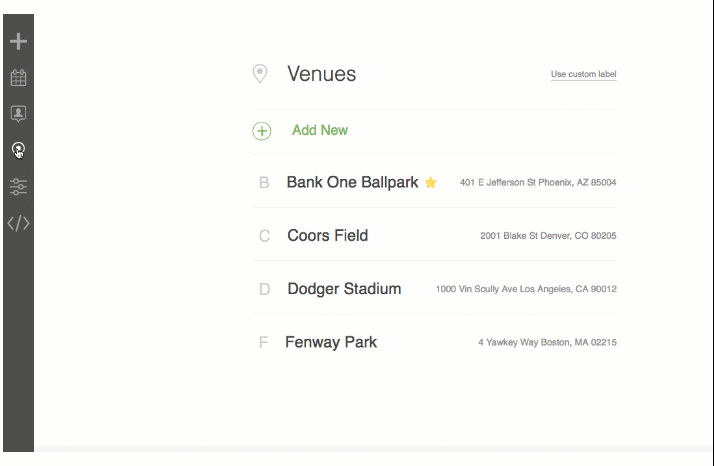Open the calendar icon in the sidebar
This screenshot has height=466, width=714.
tap(18, 77)
